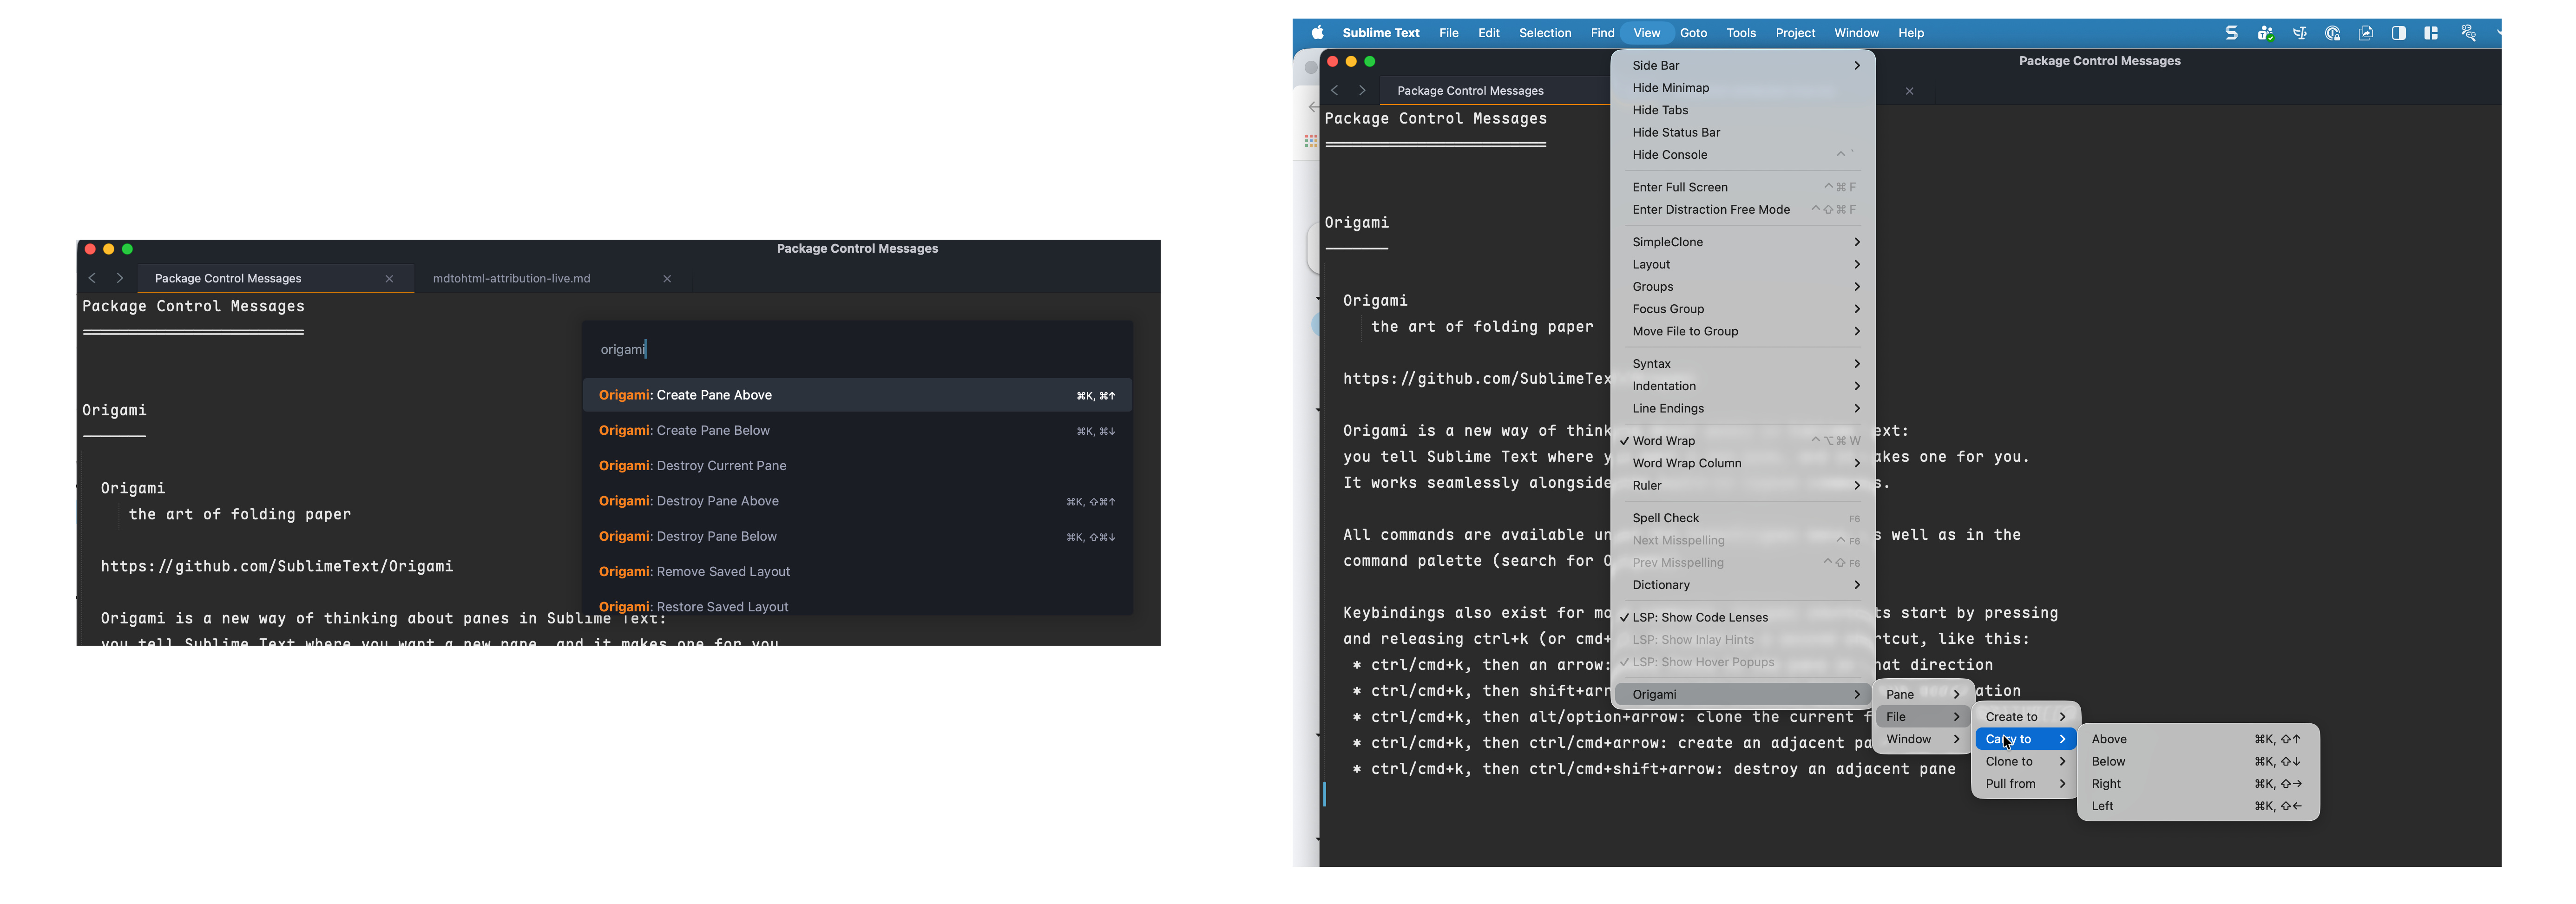2576x904 pixels.
Task: Close the mdtohtml-attribution-live.md tab
Action: (667, 279)
